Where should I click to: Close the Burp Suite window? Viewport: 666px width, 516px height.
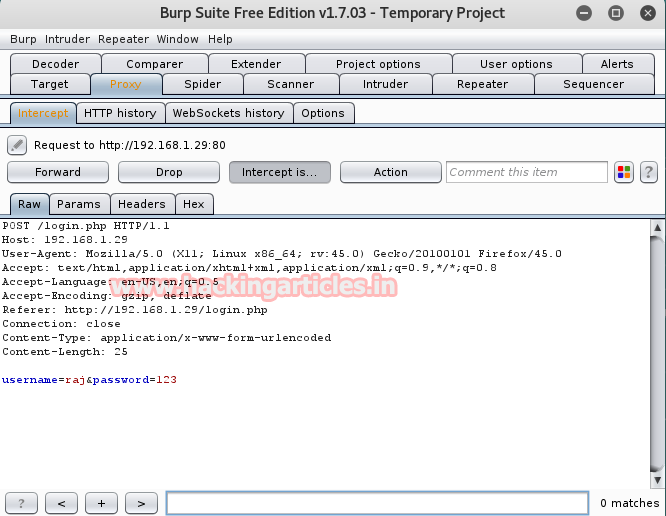coord(648,13)
